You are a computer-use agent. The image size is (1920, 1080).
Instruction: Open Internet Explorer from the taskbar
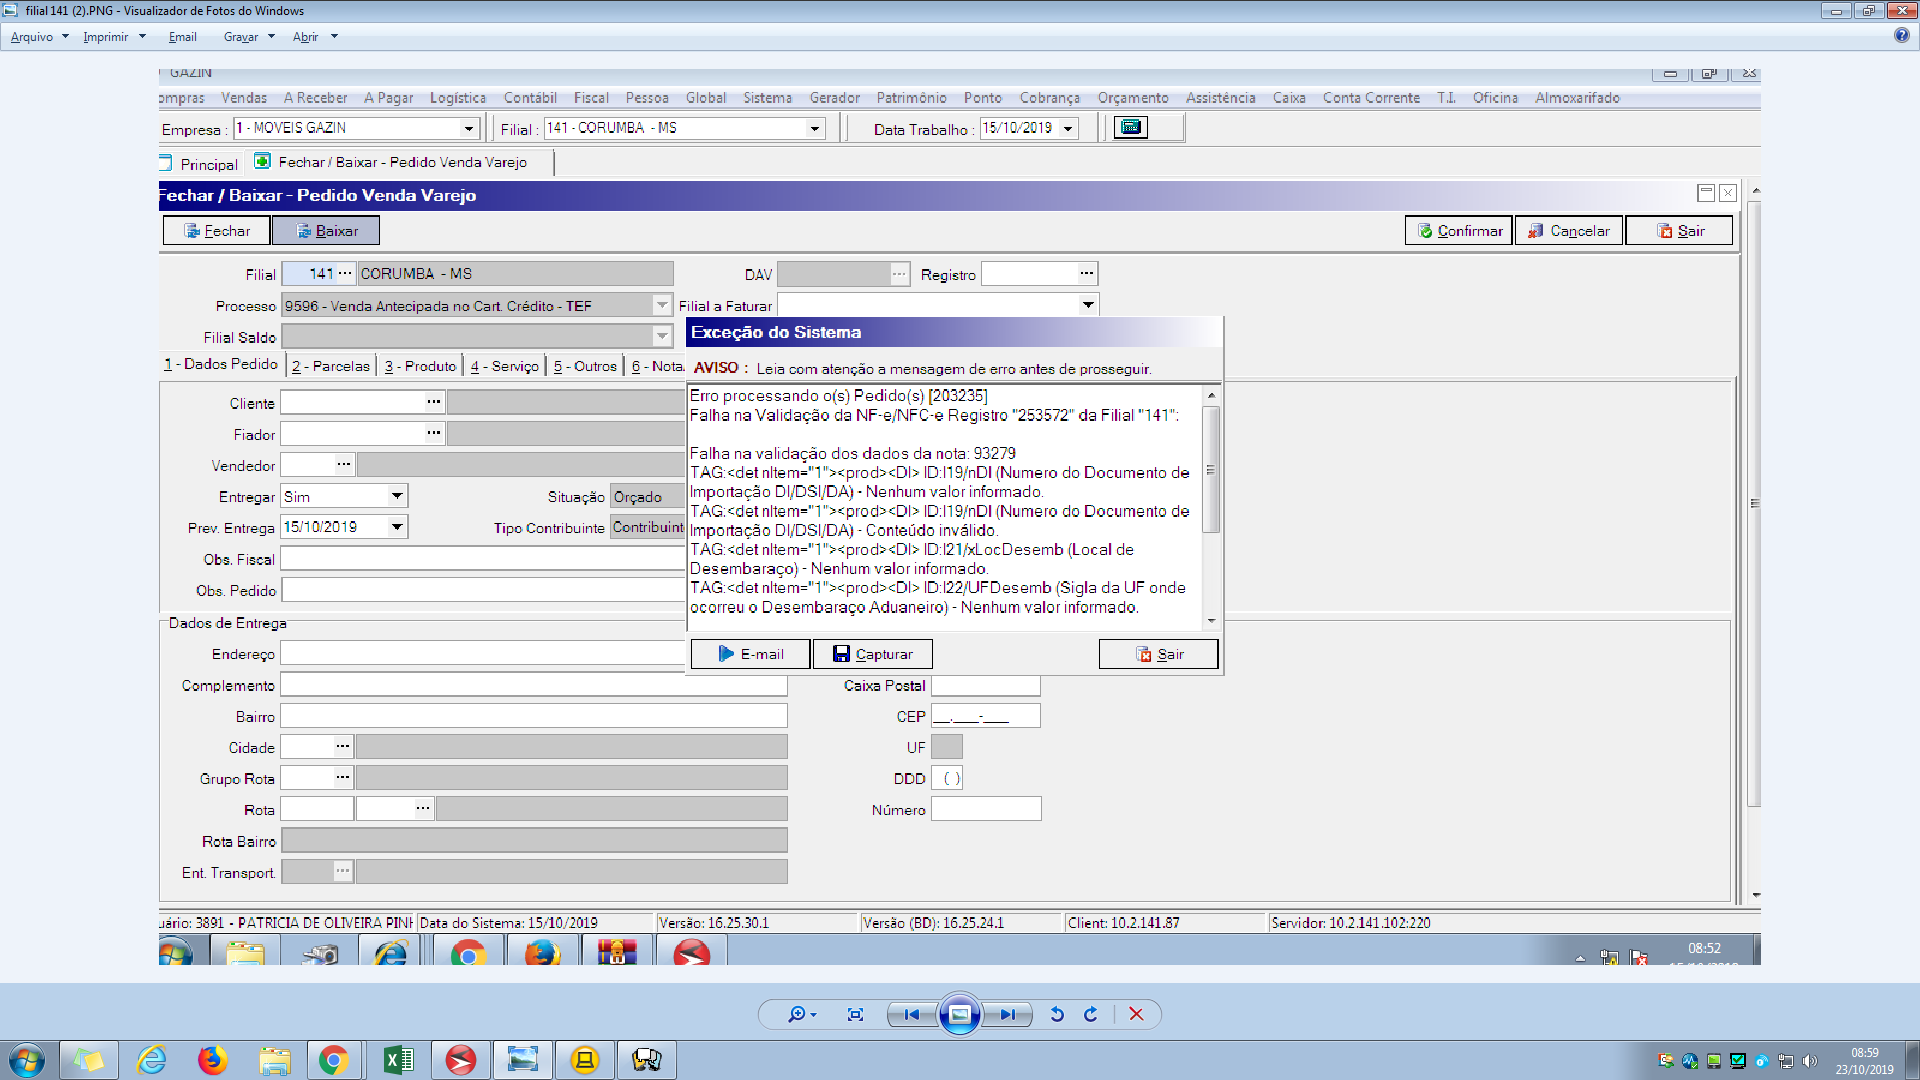151,1060
